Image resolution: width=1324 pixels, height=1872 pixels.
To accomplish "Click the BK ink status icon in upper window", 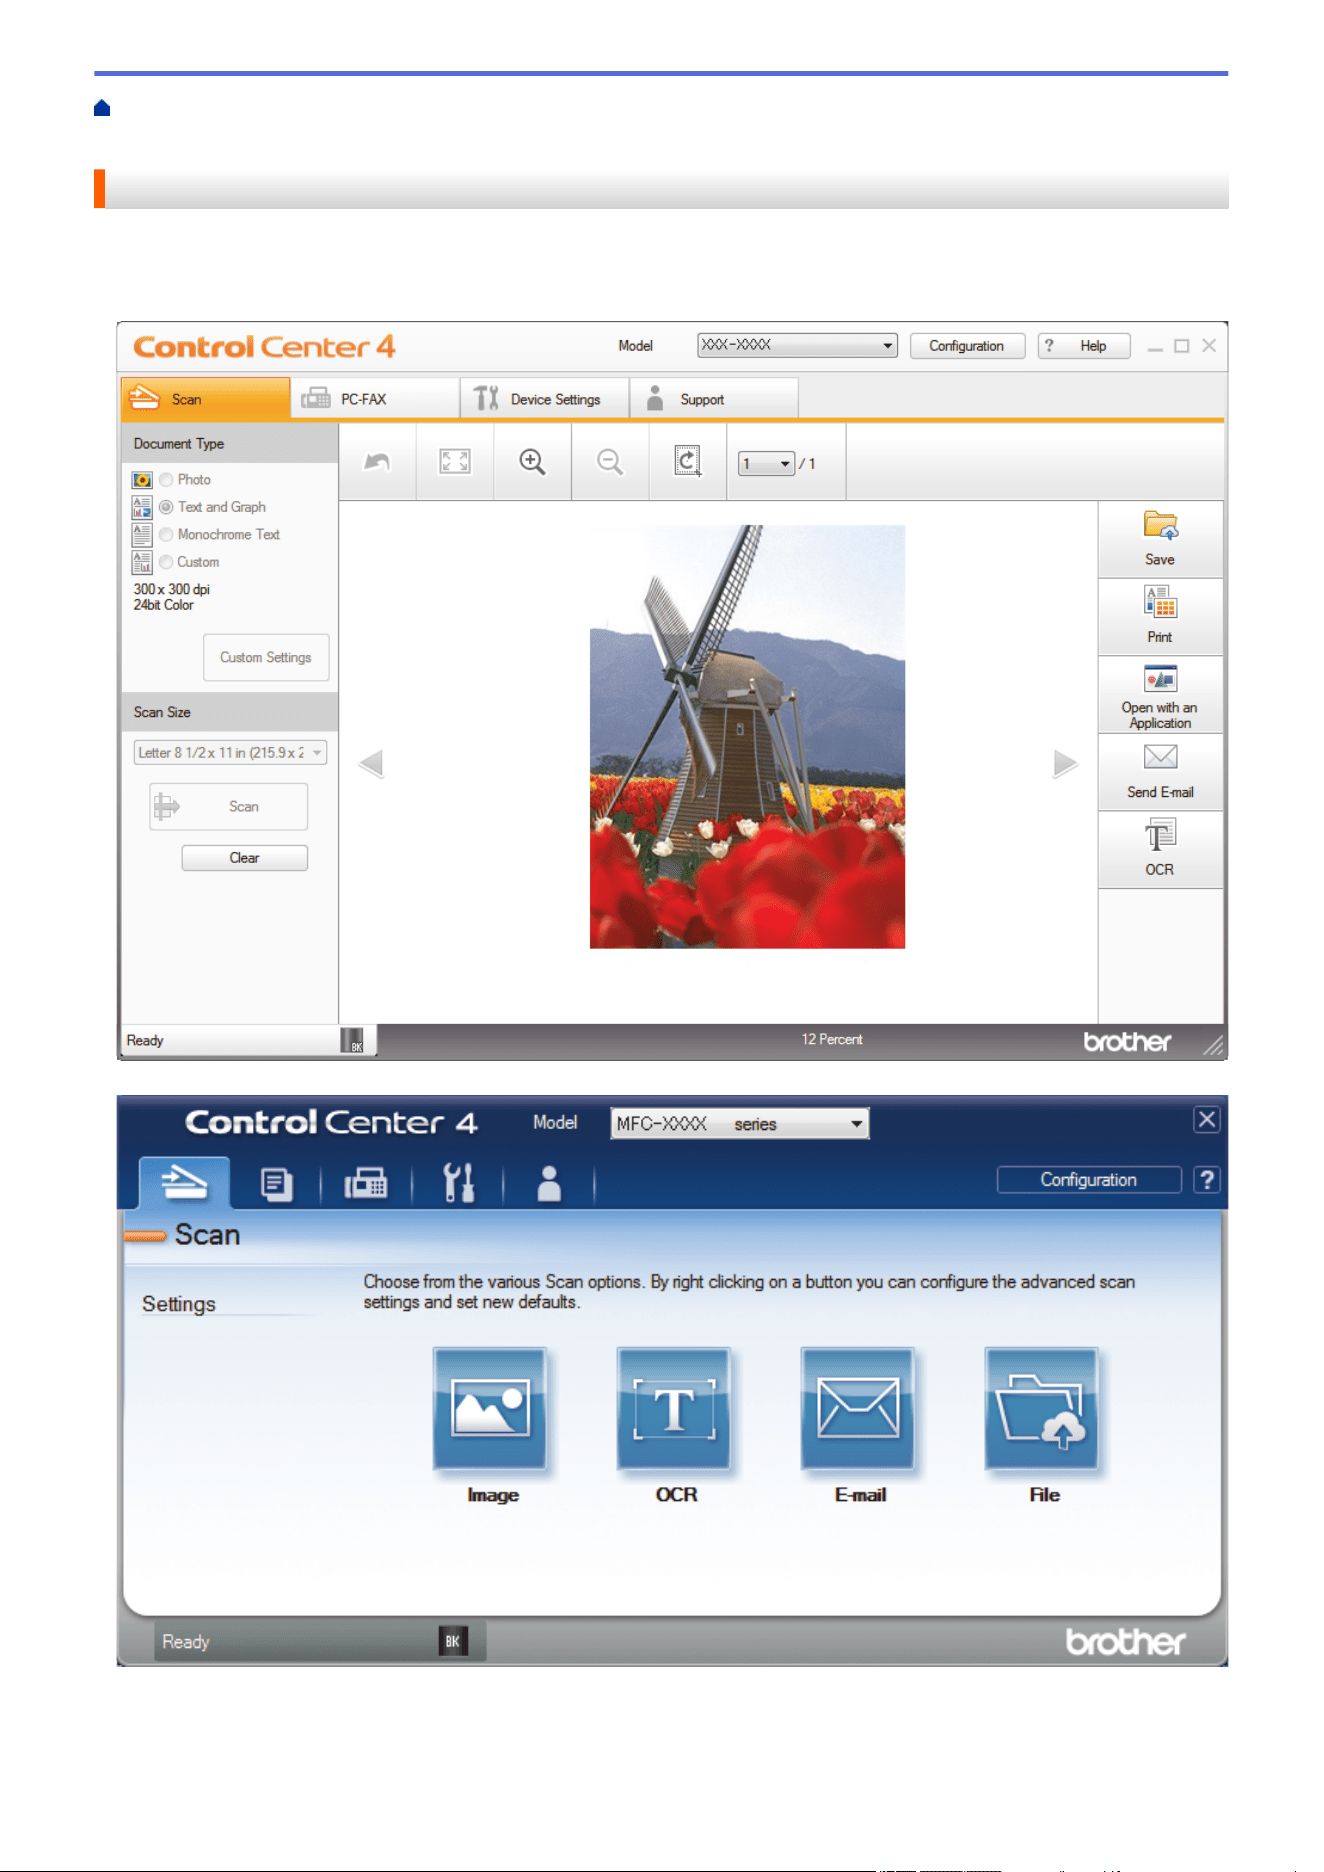I will pyautogui.click(x=352, y=1041).
